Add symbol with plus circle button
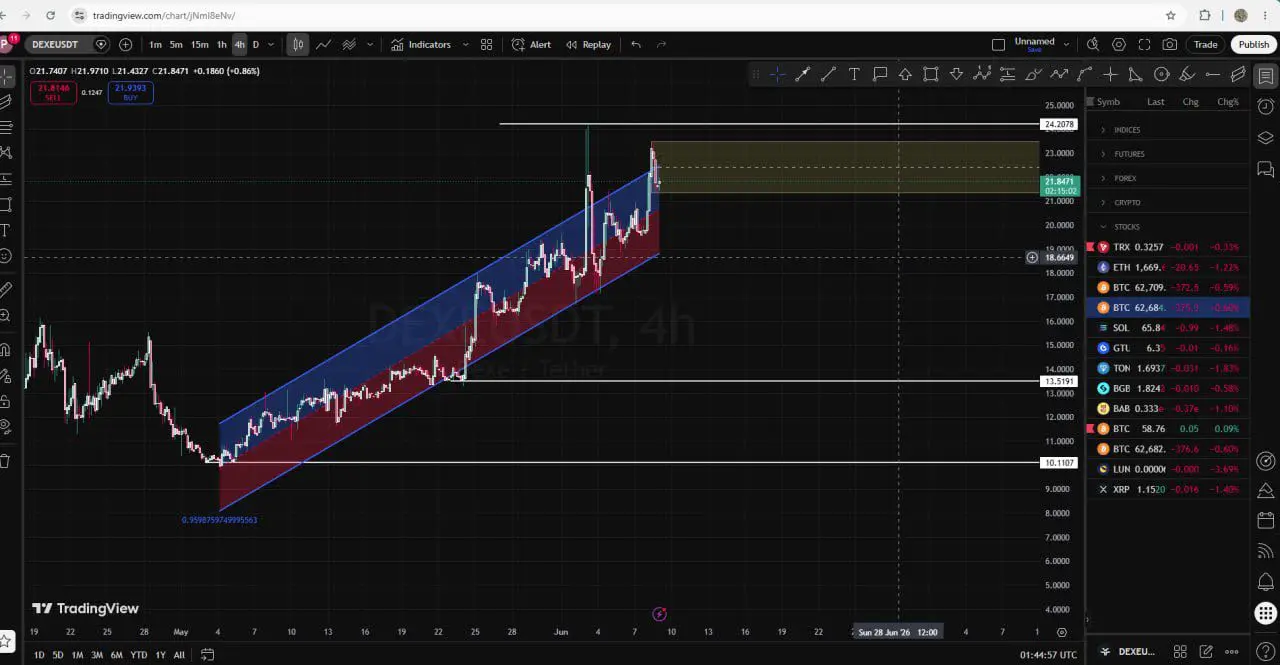The image size is (1280, 665). tap(125, 44)
